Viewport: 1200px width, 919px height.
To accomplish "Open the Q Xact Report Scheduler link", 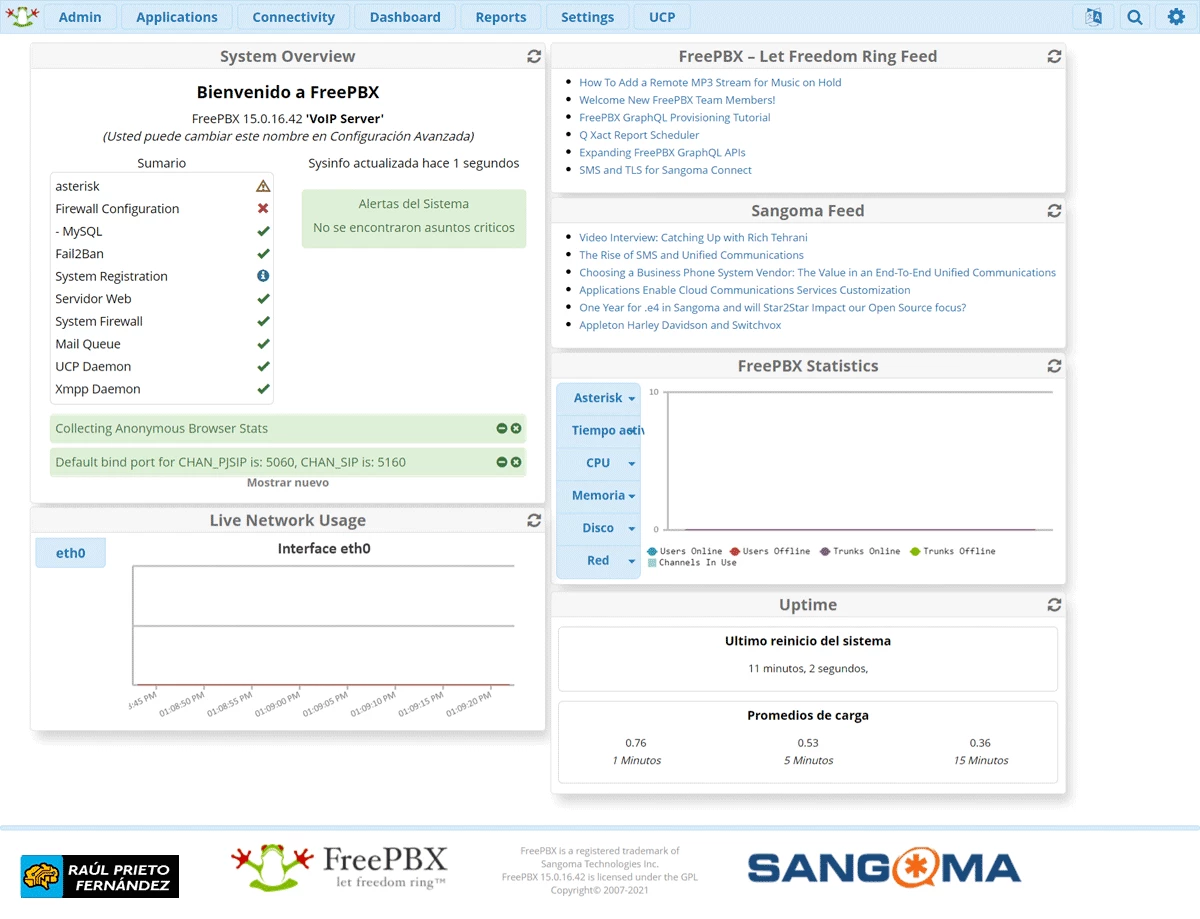I will [x=639, y=134].
